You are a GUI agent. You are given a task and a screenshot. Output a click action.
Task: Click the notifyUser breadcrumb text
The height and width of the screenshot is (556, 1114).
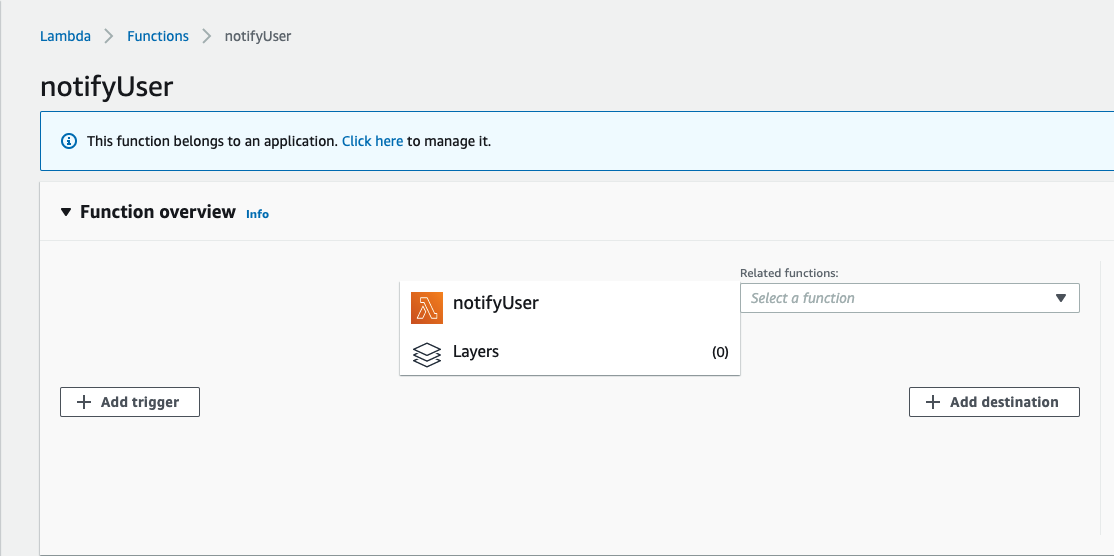[258, 36]
